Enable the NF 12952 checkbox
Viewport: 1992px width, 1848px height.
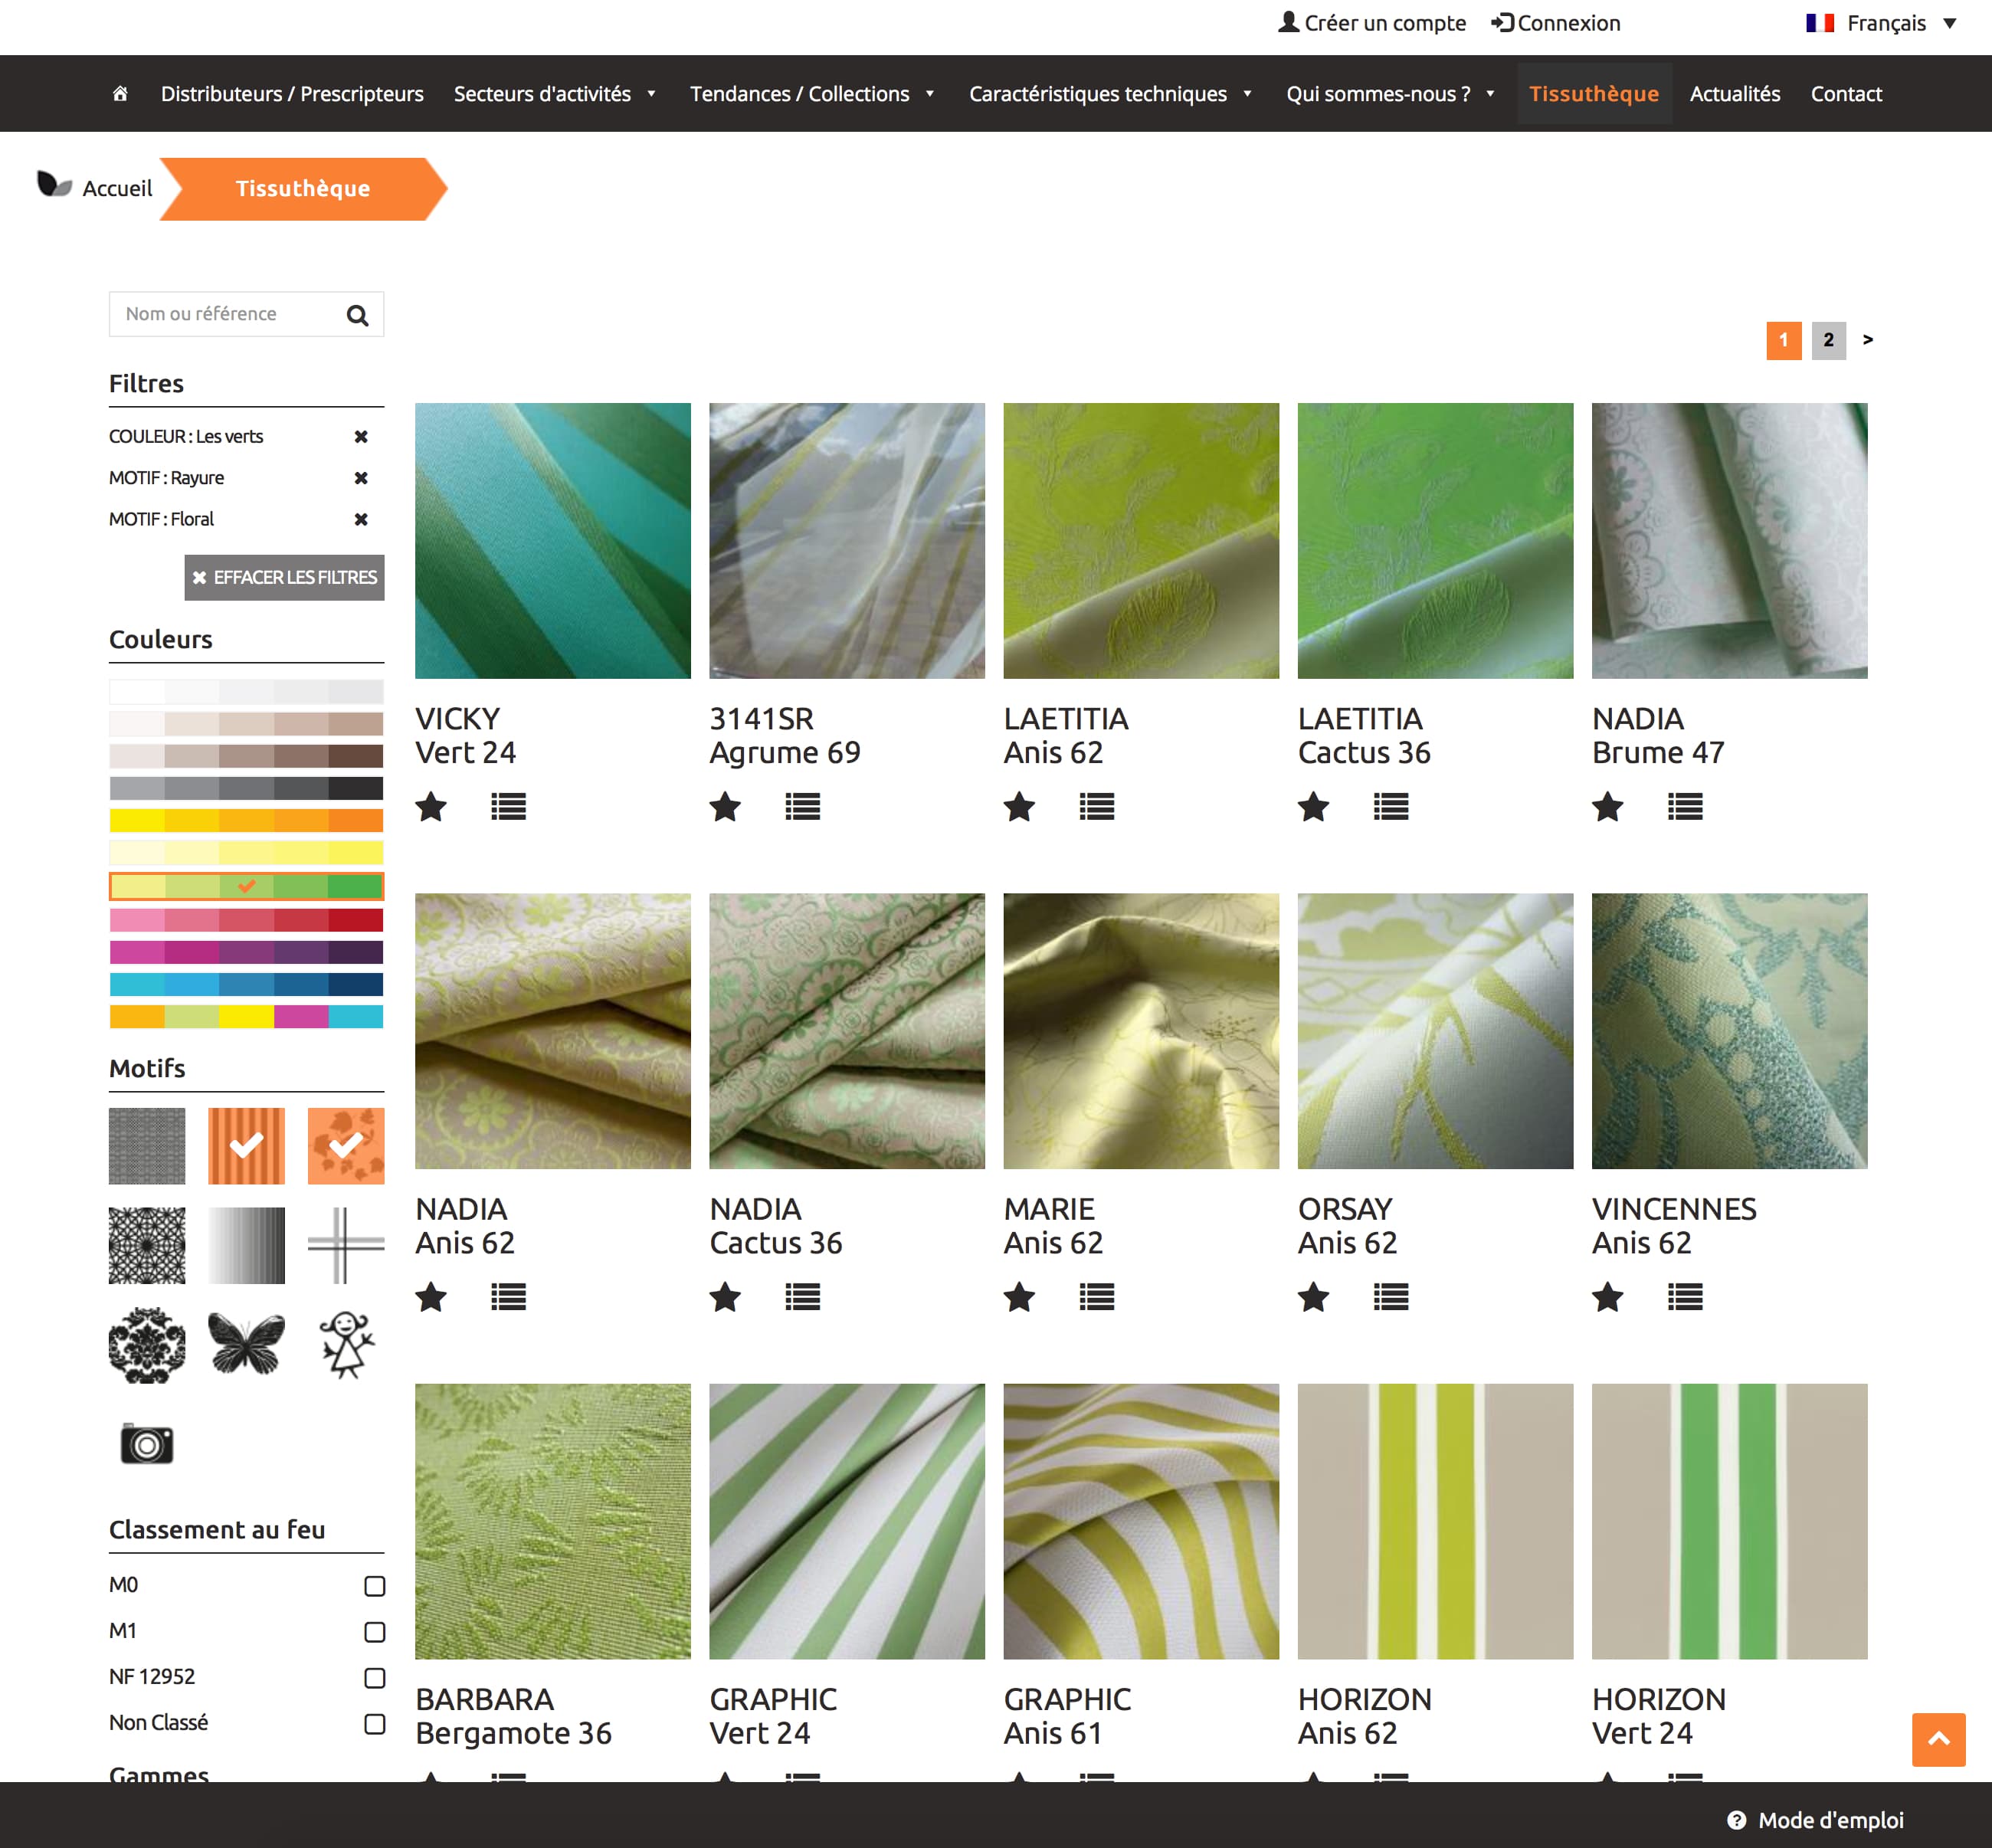pos(374,1678)
